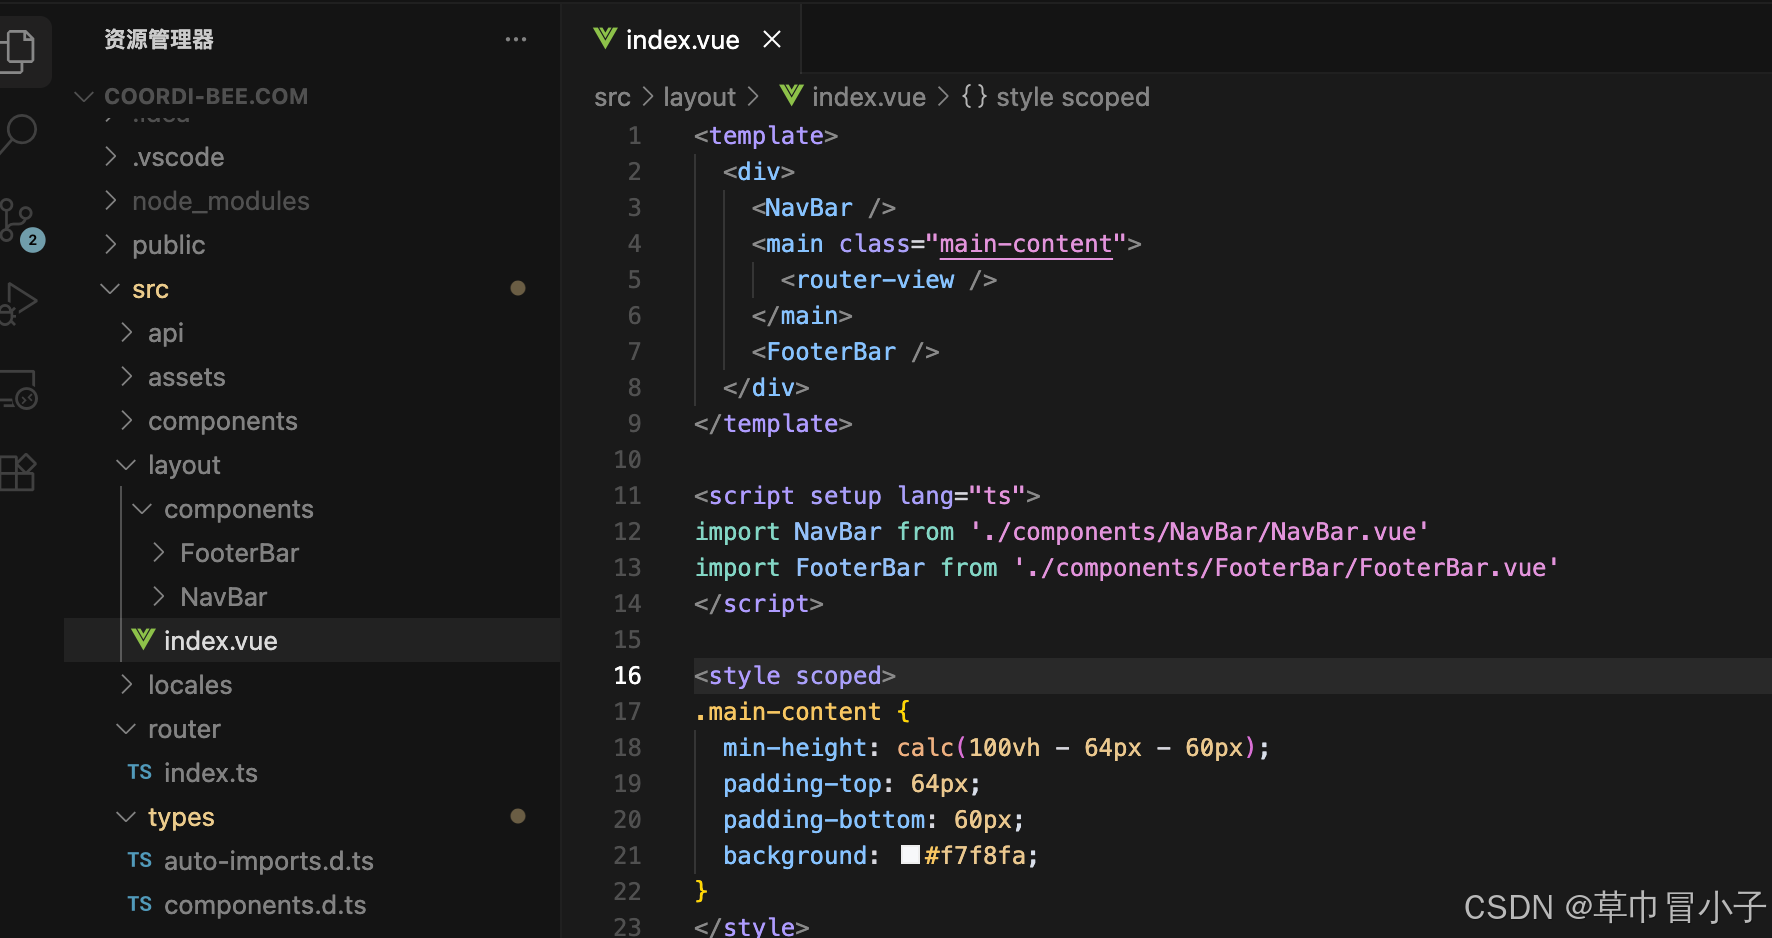
Task: Select the FooterBar folder in Explorer
Action: tap(239, 552)
